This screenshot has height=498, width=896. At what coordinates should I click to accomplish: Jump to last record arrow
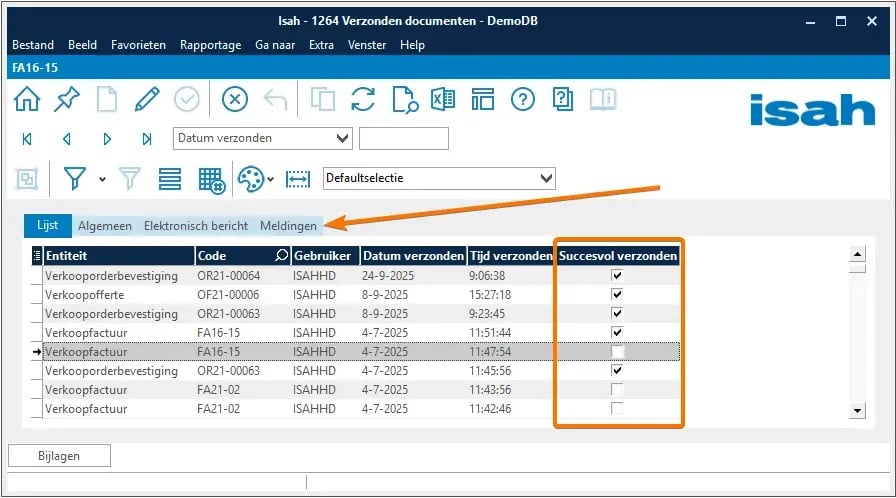click(x=147, y=139)
